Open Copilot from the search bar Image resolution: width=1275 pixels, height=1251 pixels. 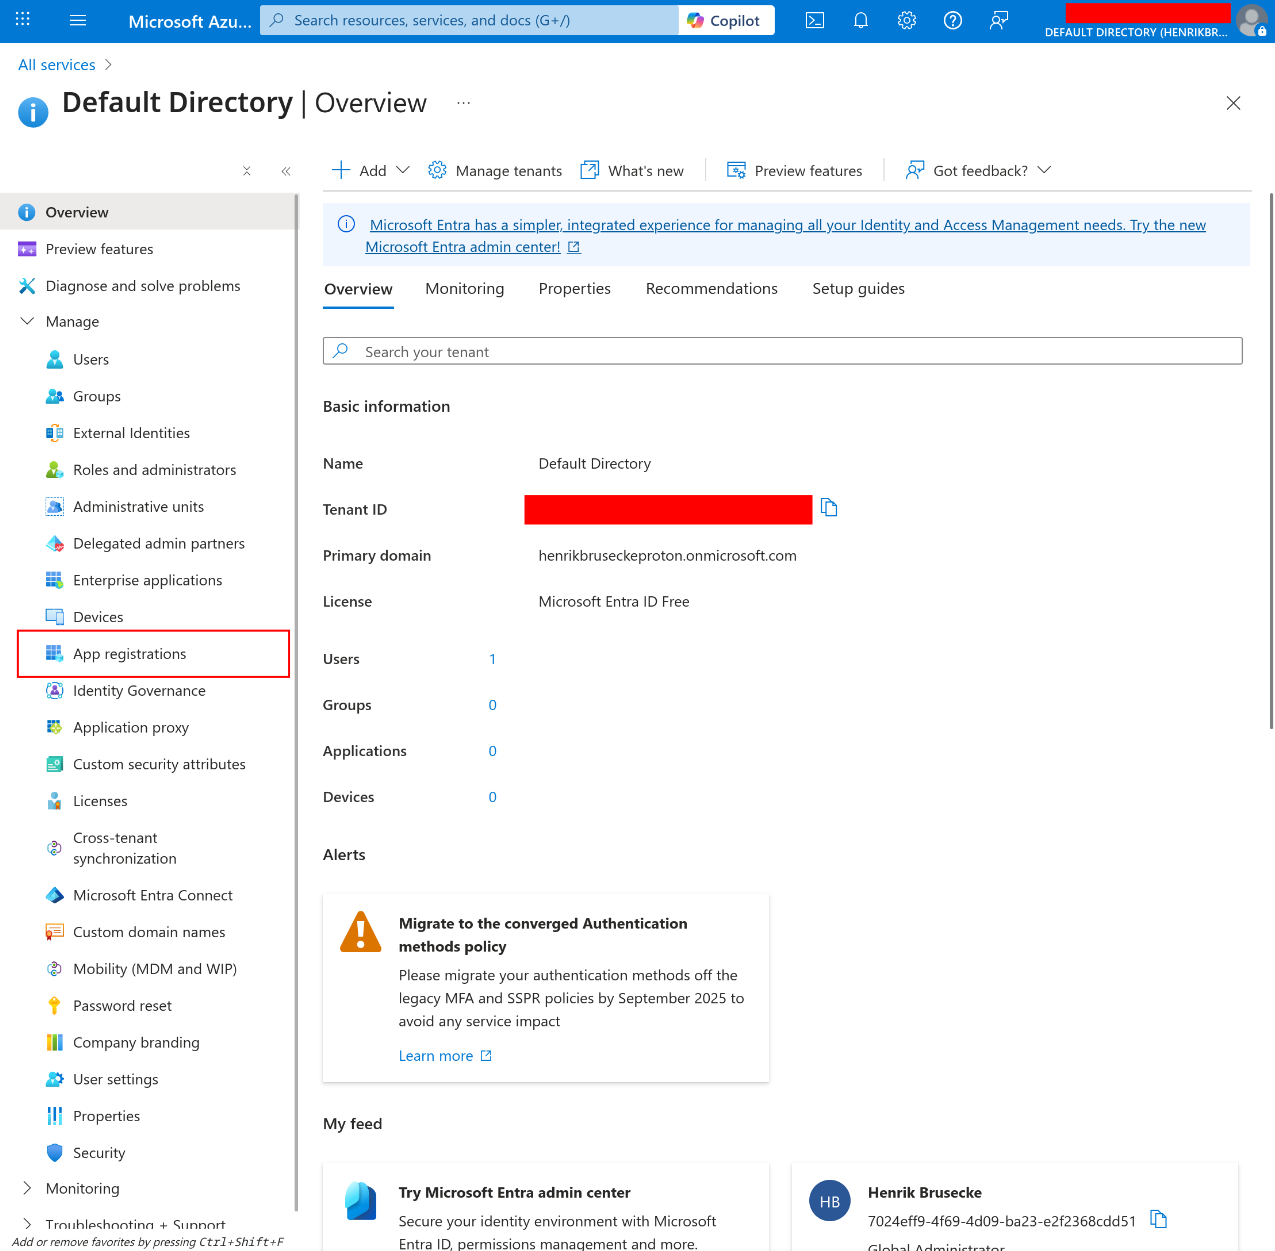[726, 19]
